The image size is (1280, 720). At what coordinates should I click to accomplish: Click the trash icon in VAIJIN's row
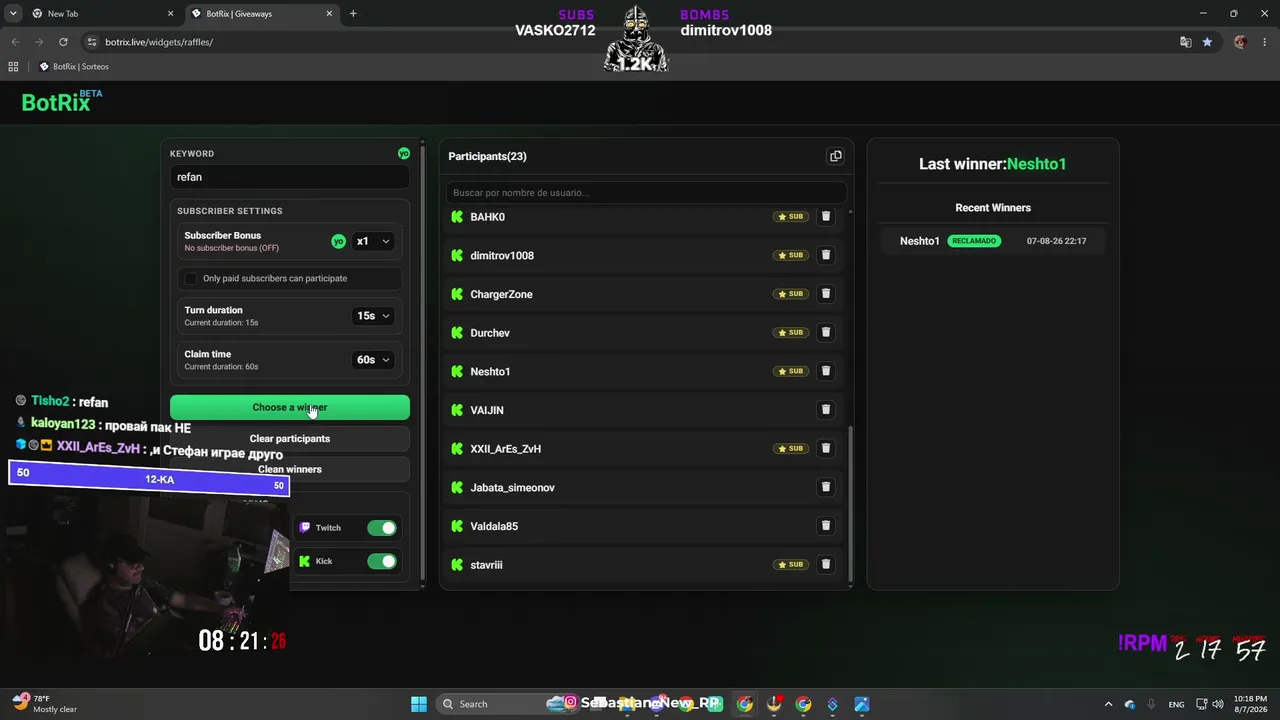point(826,409)
